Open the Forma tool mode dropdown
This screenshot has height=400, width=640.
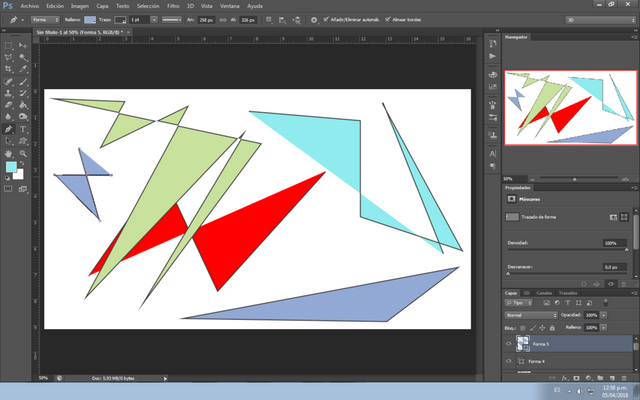point(45,20)
